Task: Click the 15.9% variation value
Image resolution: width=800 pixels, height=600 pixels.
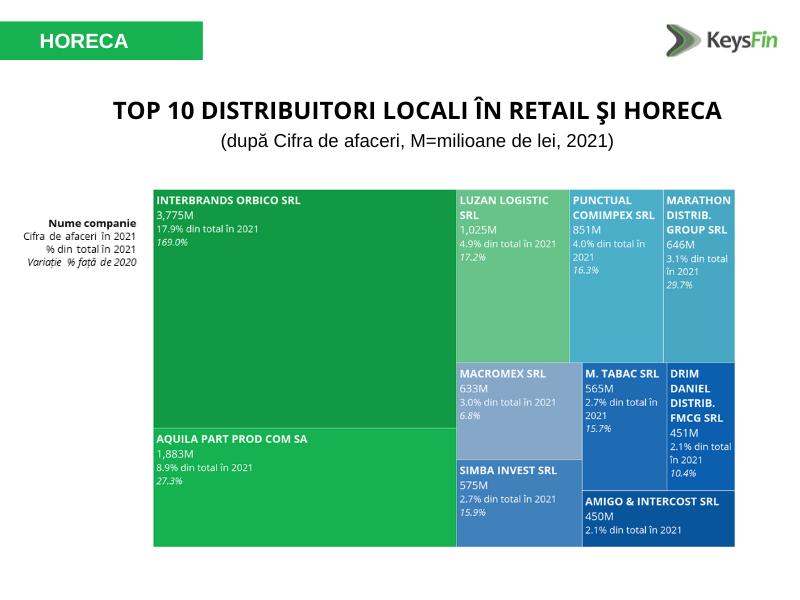Action: tap(472, 513)
